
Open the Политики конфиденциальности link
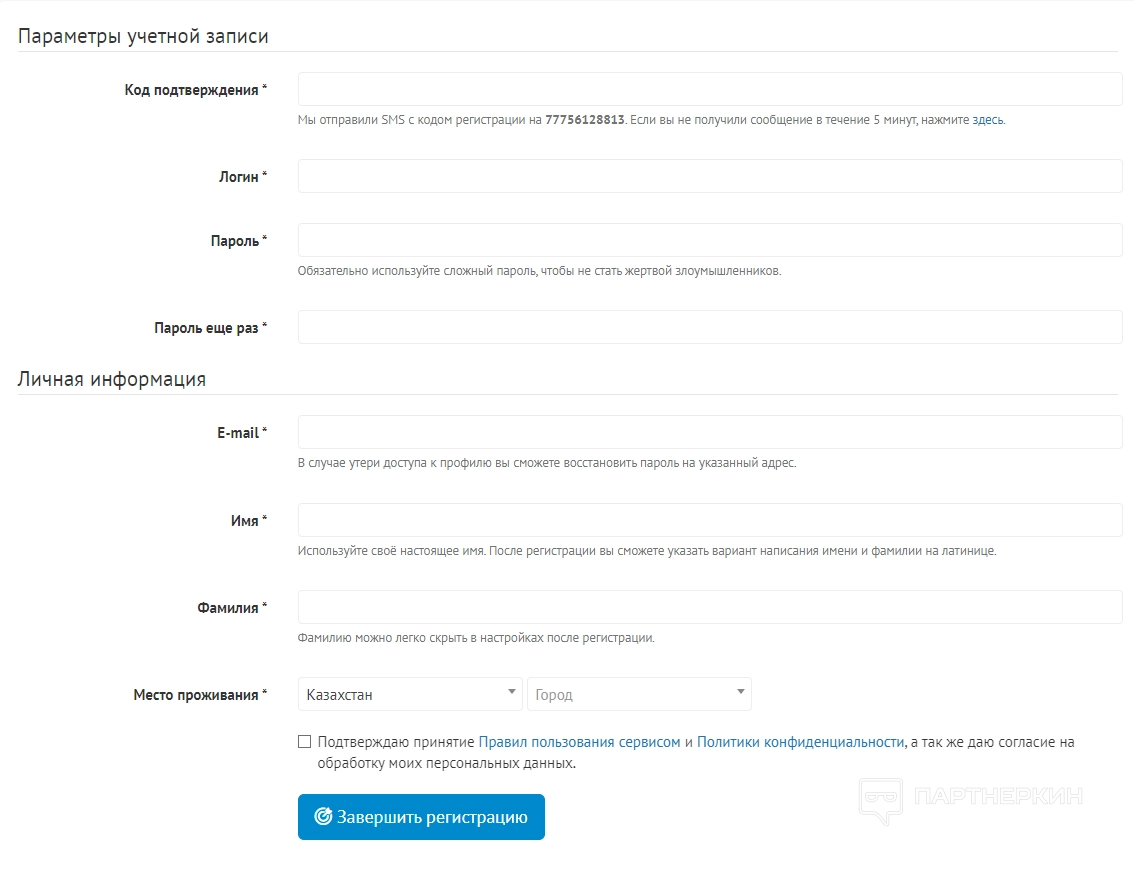(800, 742)
